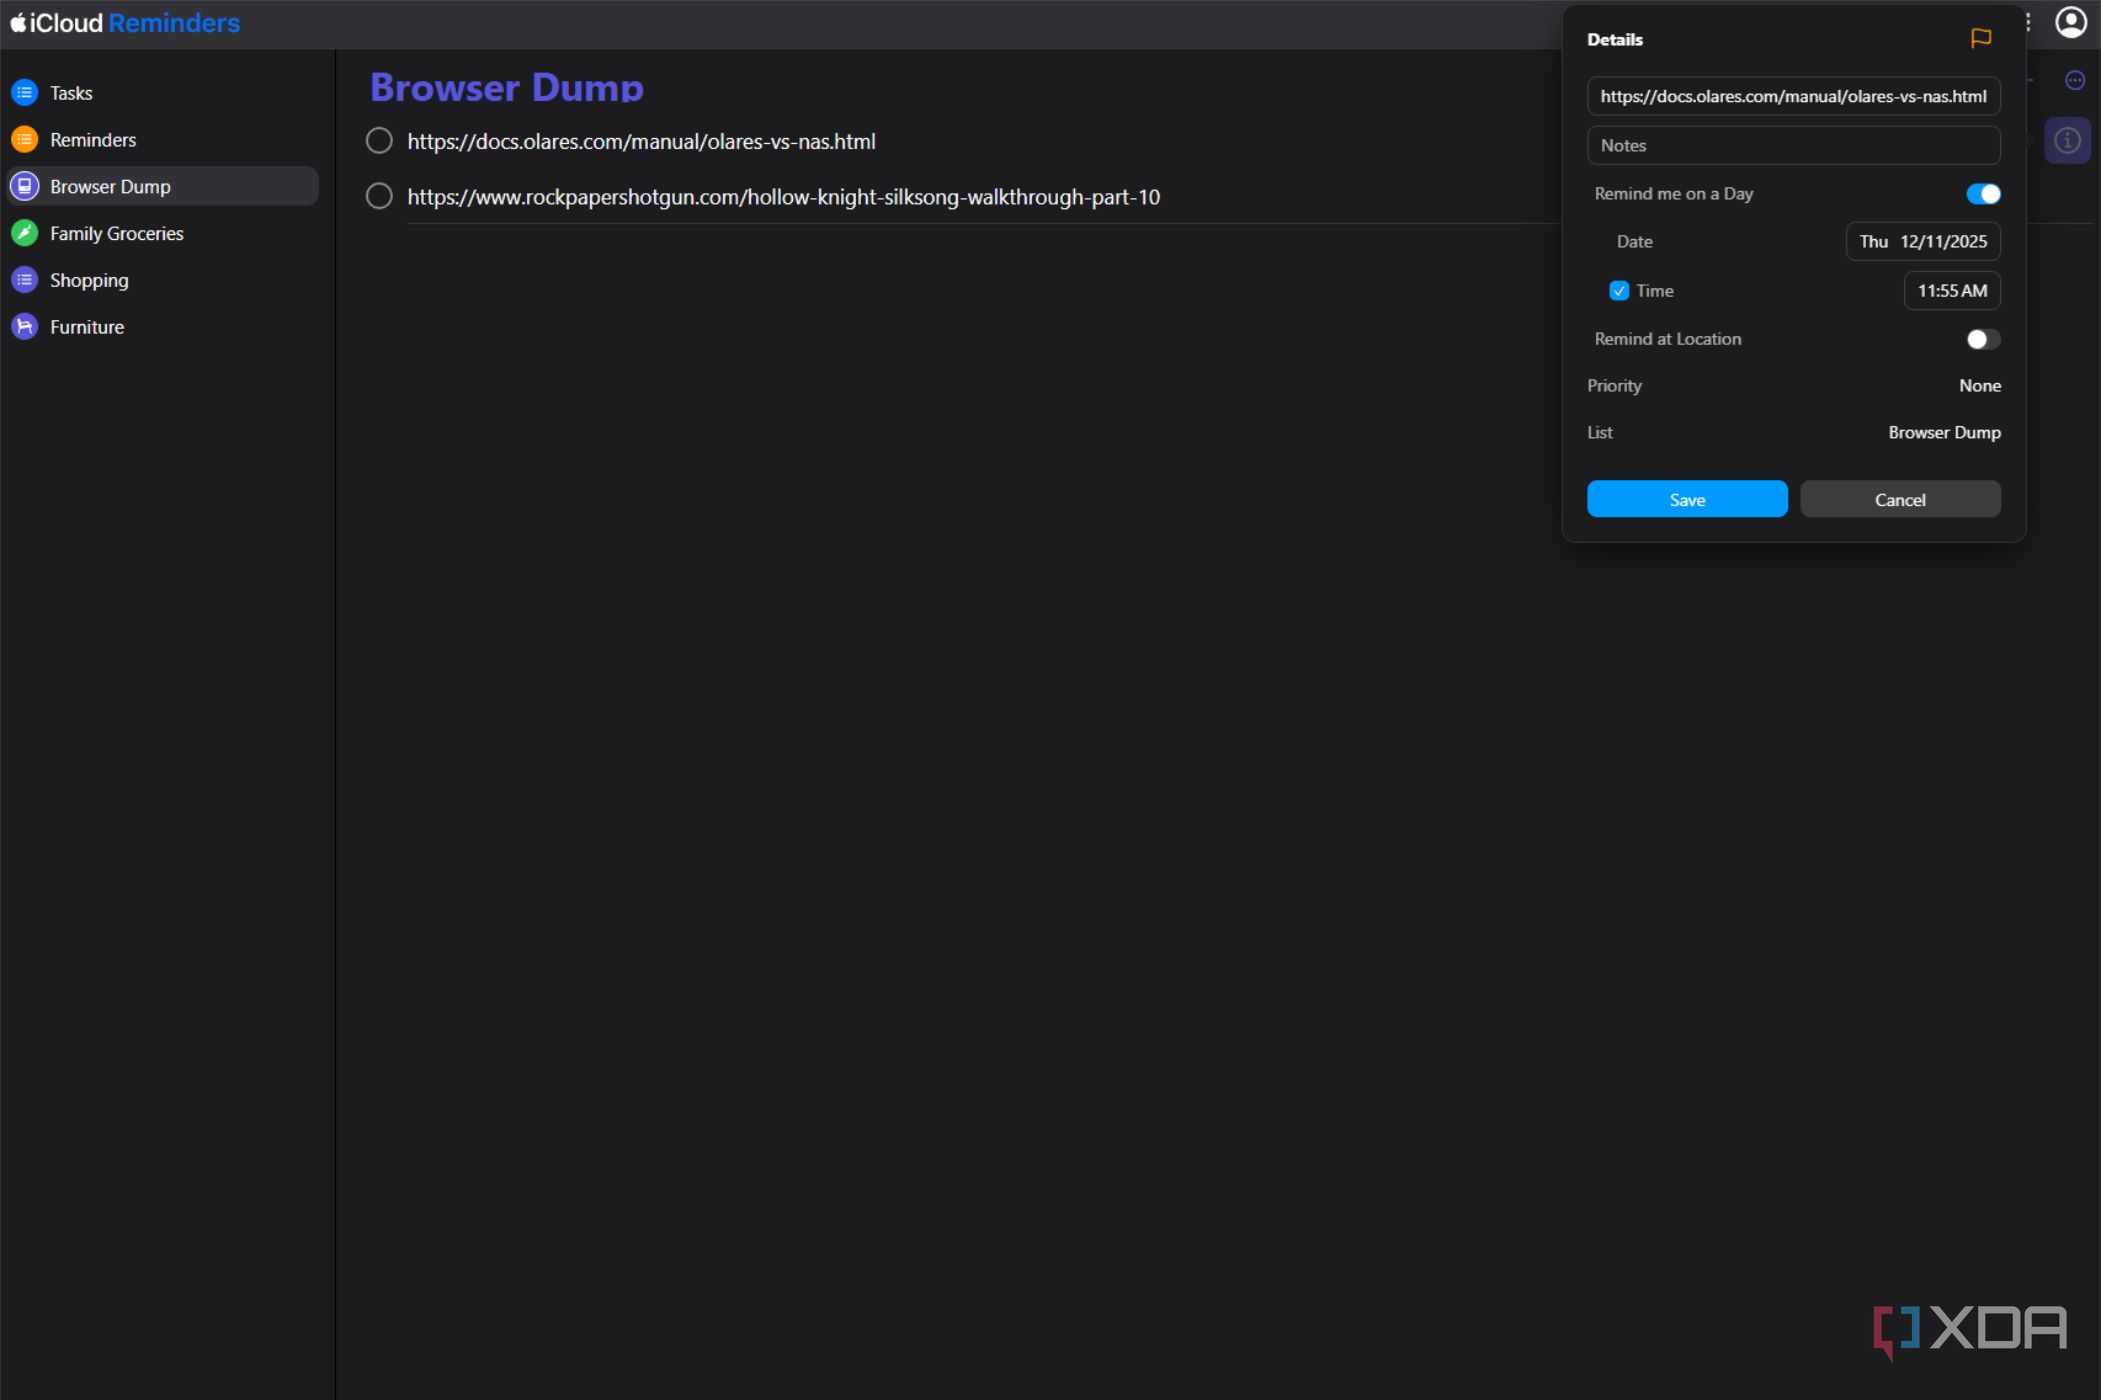Uncheck the Time checkbox
2101x1400 pixels.
click(1618, 291)
